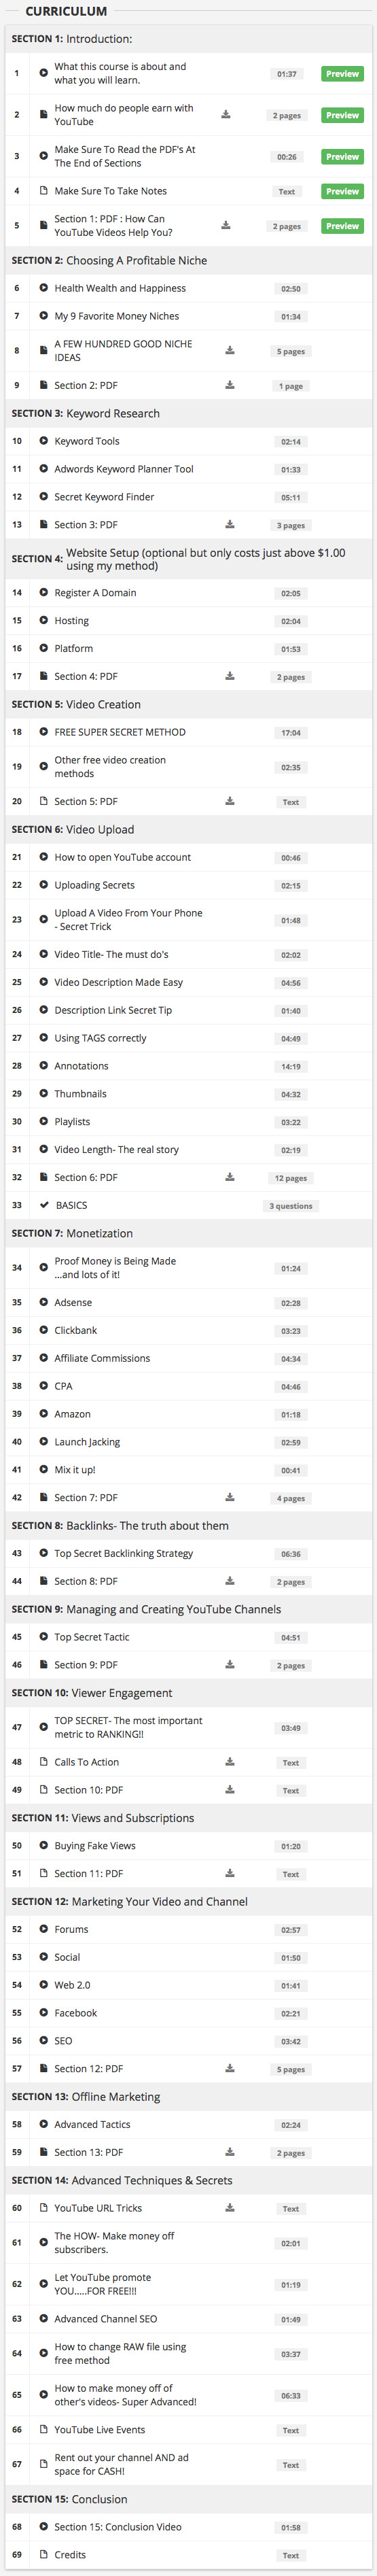Preview the 'What this course is about' lecture
The width and height of the screenshot is (377, 2576).
[x=342, y=74]
